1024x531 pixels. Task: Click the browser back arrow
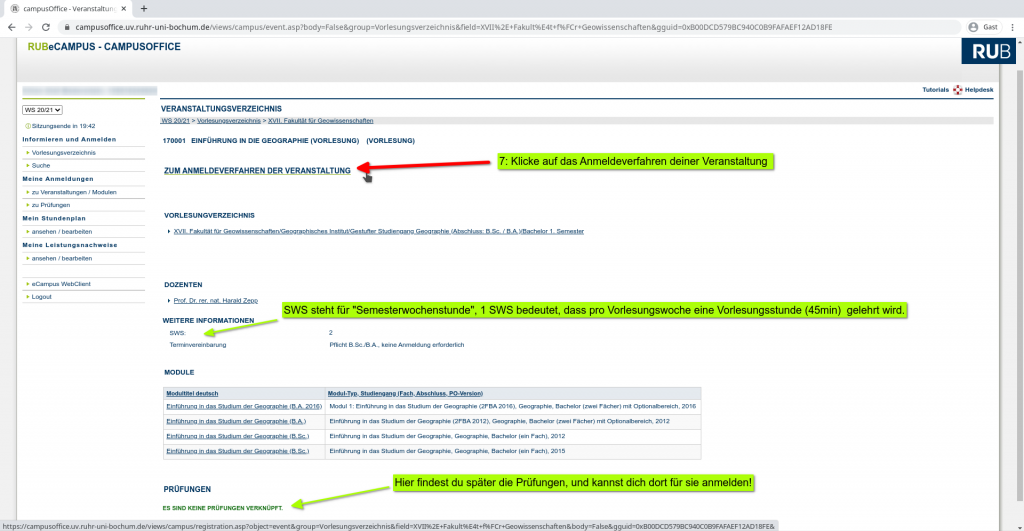coord(11,27)
